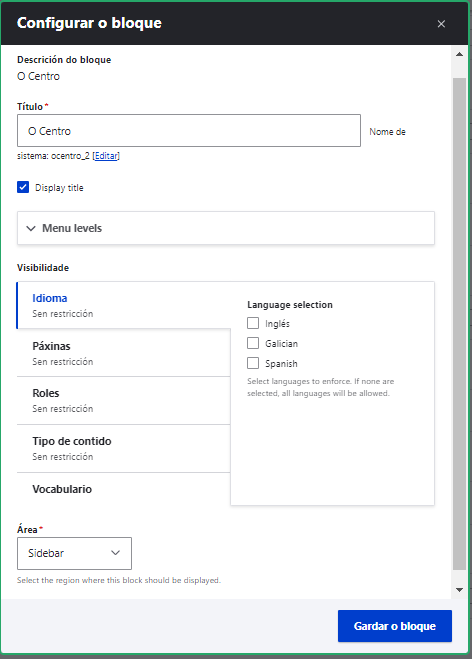Open the Editar machine name link

point(106,156)
